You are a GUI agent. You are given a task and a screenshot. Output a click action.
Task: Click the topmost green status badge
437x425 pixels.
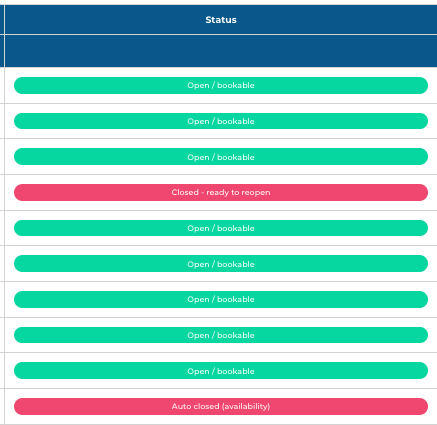coord(221,85)
